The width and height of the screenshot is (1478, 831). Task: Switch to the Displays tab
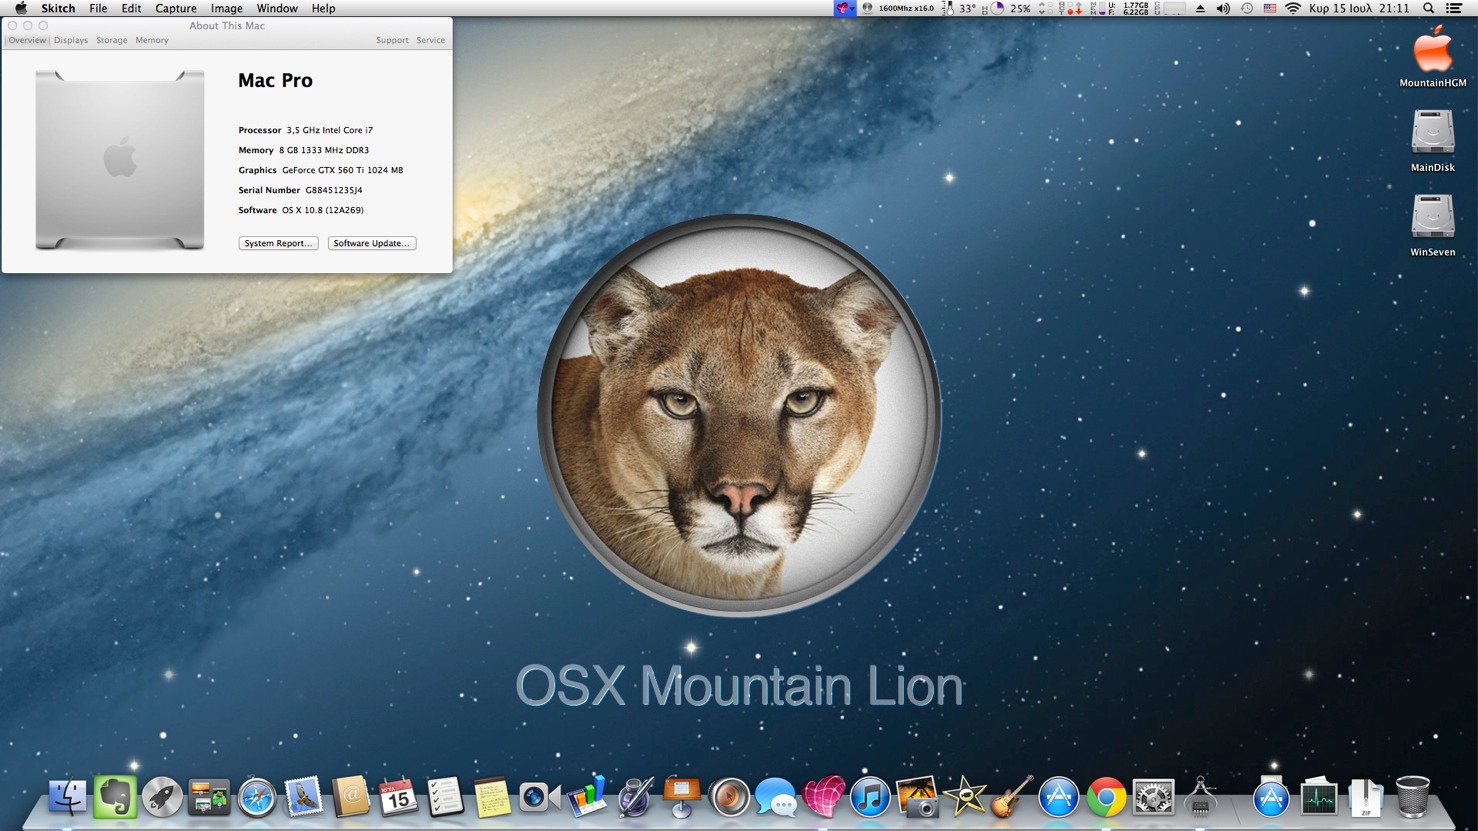pos(71,40)
